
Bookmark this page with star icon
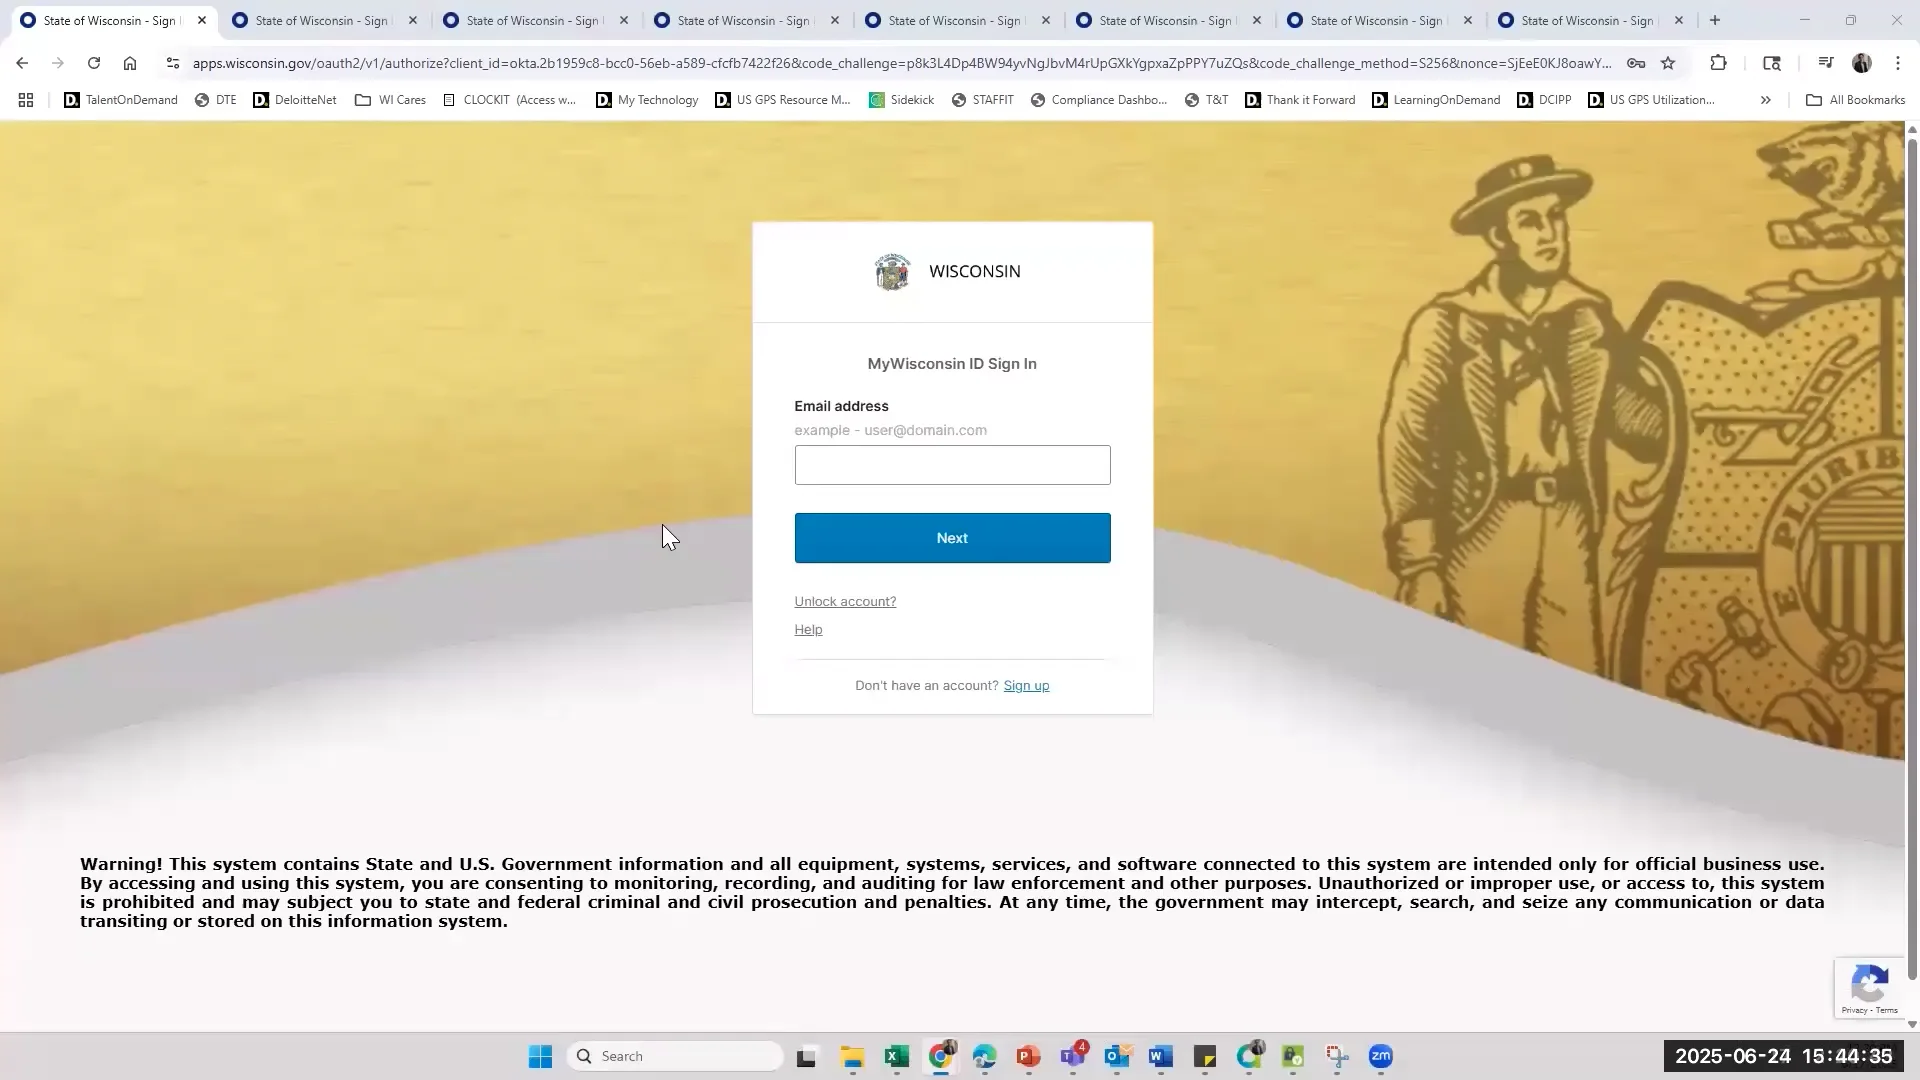tap(1668, 63)
